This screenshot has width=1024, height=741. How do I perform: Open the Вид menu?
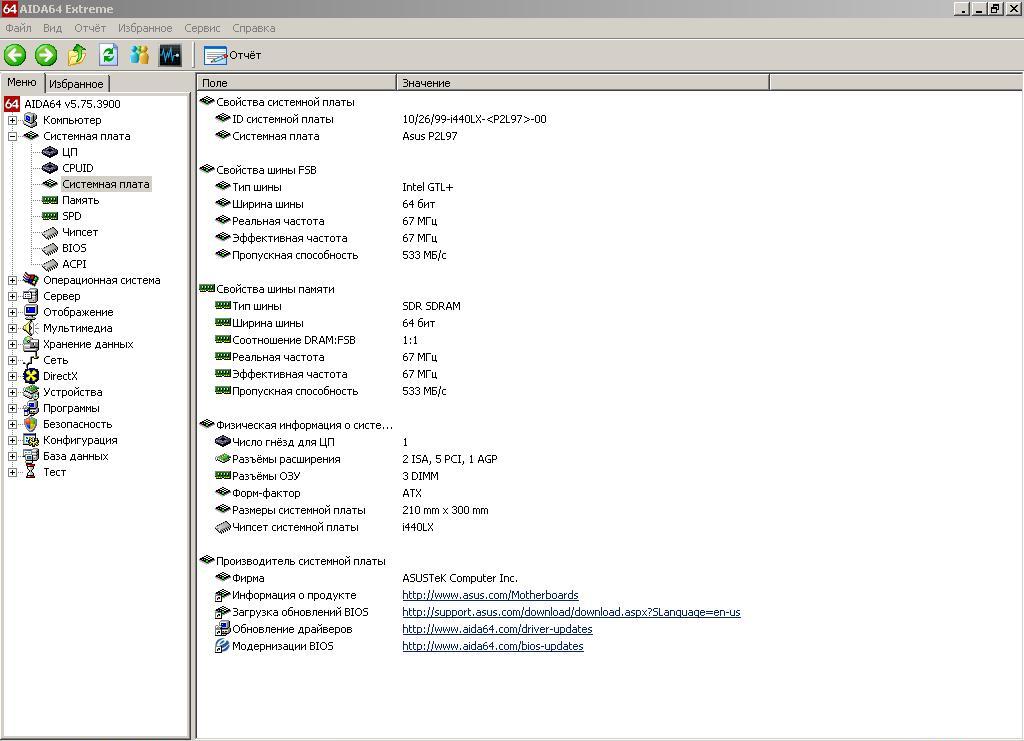click(x=52, y=28)
